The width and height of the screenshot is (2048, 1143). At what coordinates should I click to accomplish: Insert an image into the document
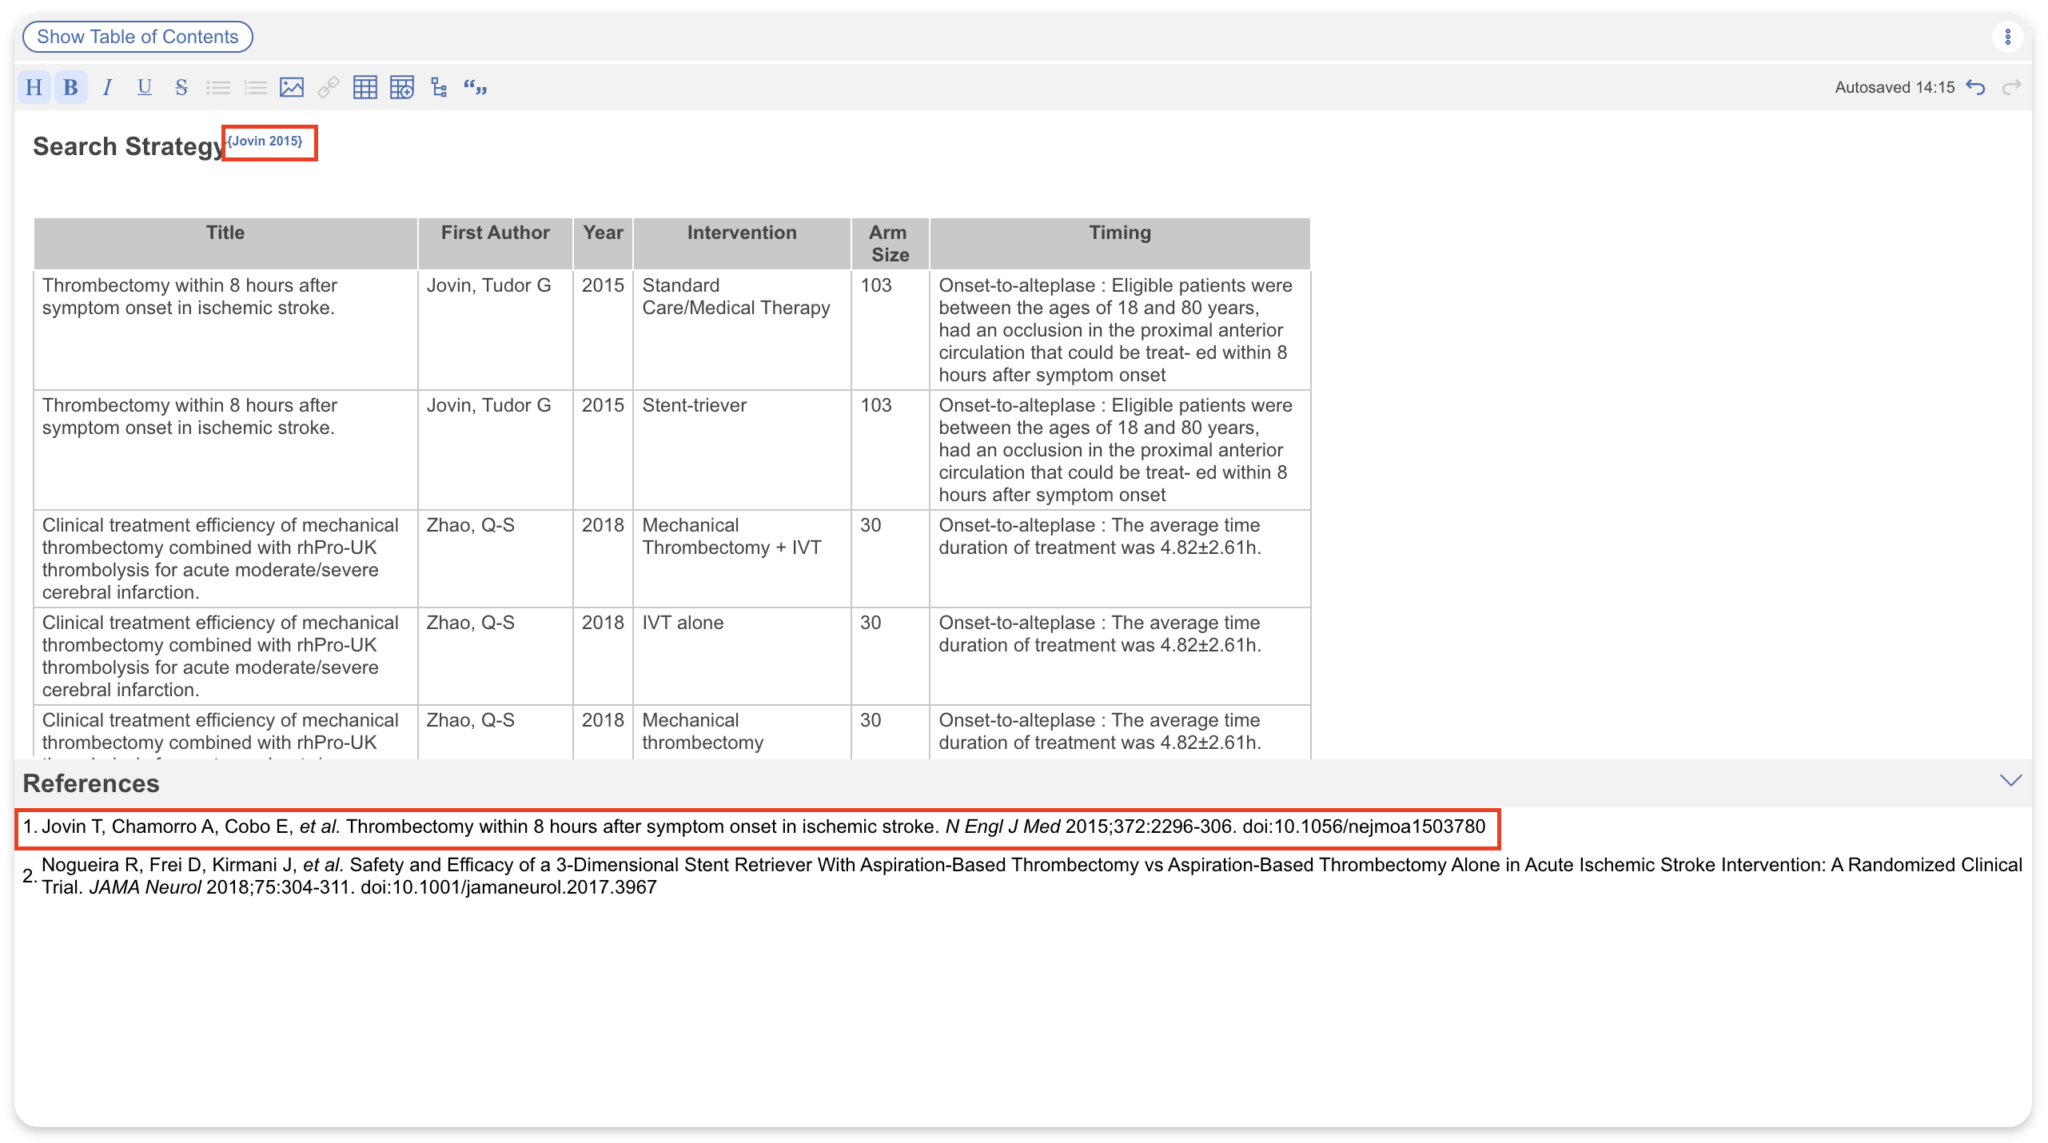click(x=291, y=87)
